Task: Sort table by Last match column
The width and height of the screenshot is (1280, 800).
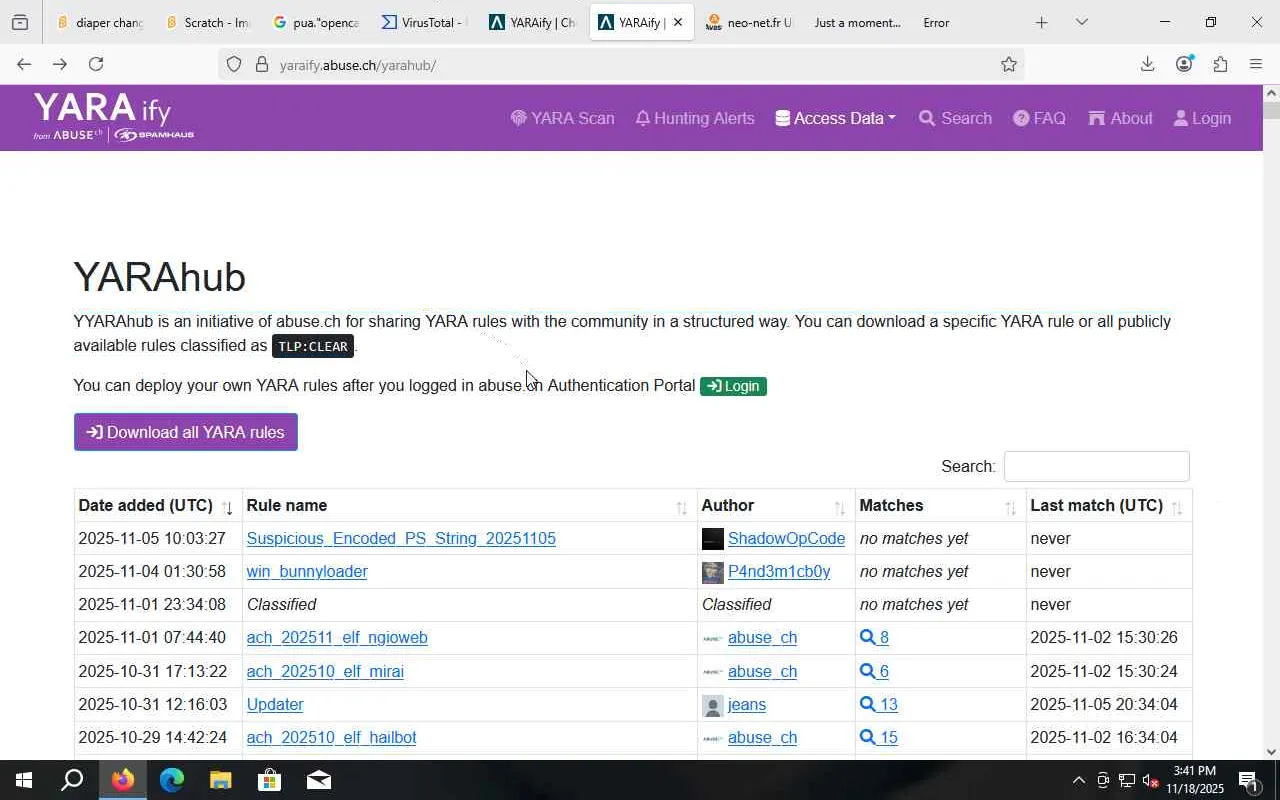Action: pyautogui.click(x=1109, y=506)
